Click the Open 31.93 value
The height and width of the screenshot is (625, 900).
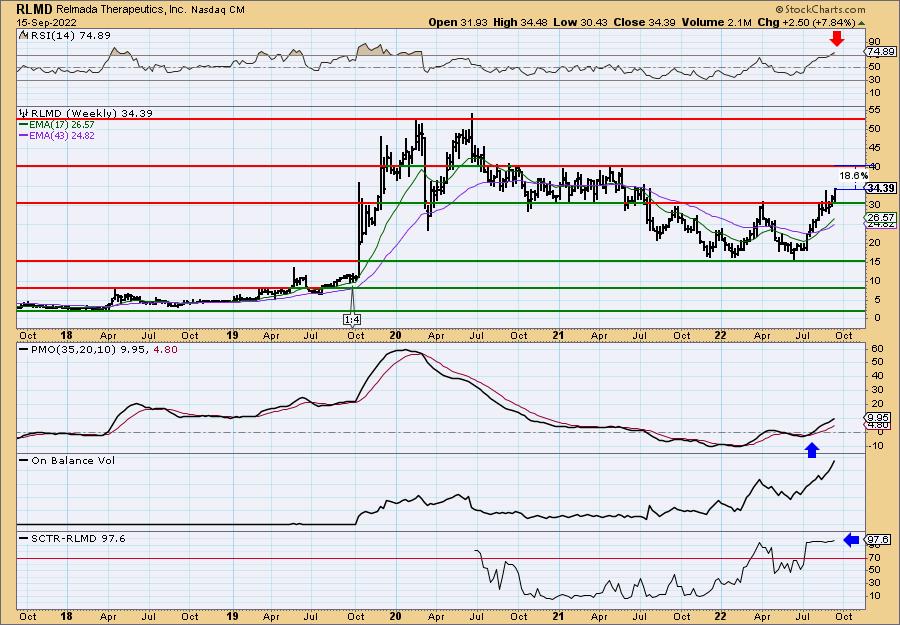(x=459, y=22)
